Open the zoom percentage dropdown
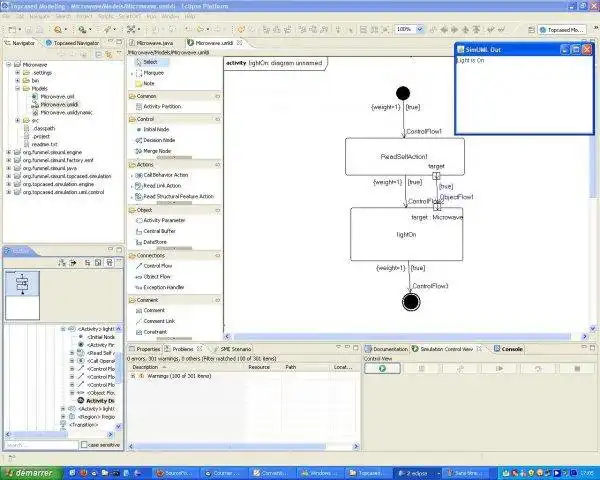Image resolution: width=600 pixels, height=480 pixels. [418, 30]
